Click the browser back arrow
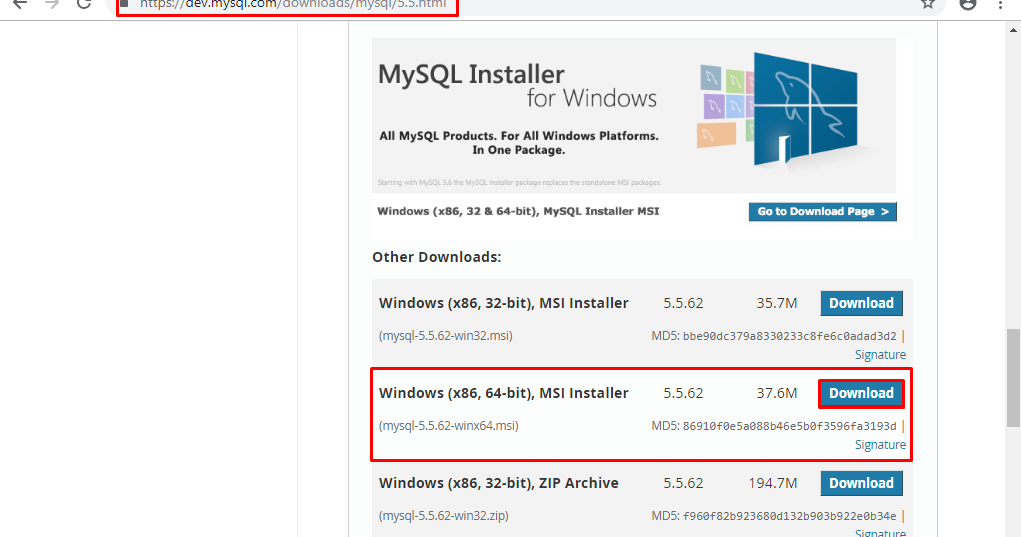Screen dimensions: 1021x537 coord(20,4)
